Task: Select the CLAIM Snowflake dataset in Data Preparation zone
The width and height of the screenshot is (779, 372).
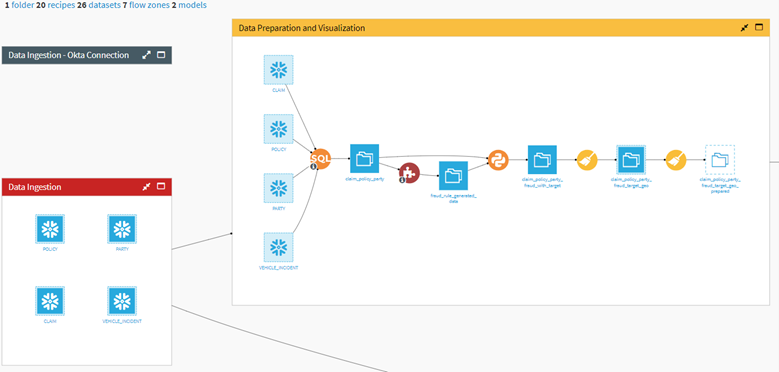Action: (x=278, y=70)
